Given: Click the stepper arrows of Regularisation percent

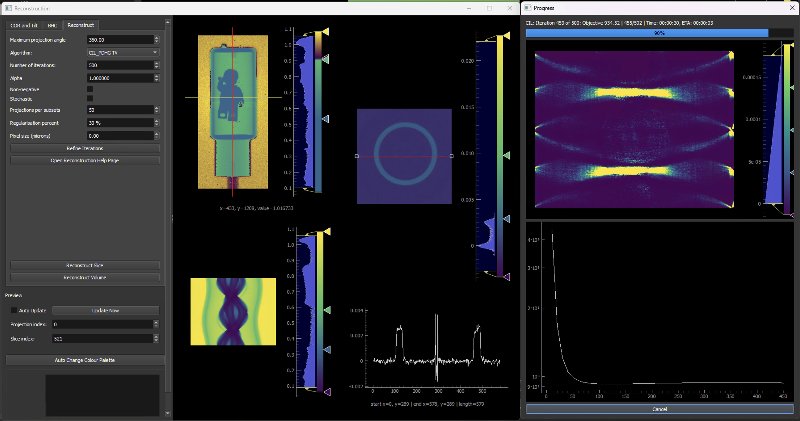Looking at the screenshot, I should (x=157, y=123).
